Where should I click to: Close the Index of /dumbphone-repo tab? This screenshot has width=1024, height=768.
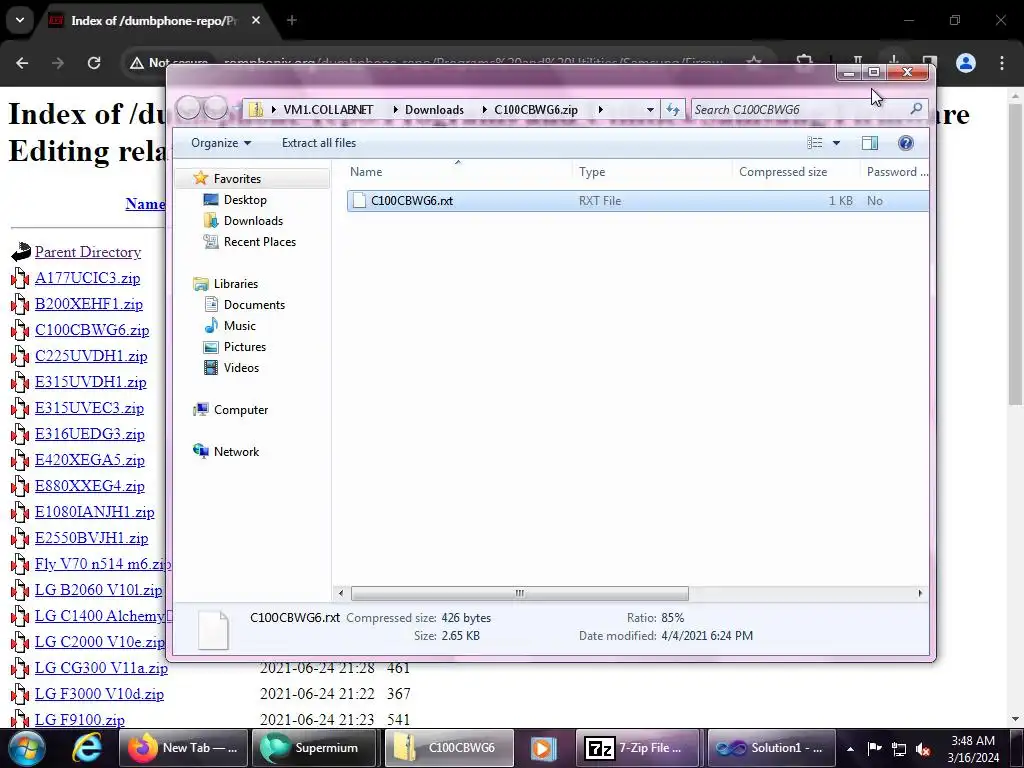tap(256, 20)
